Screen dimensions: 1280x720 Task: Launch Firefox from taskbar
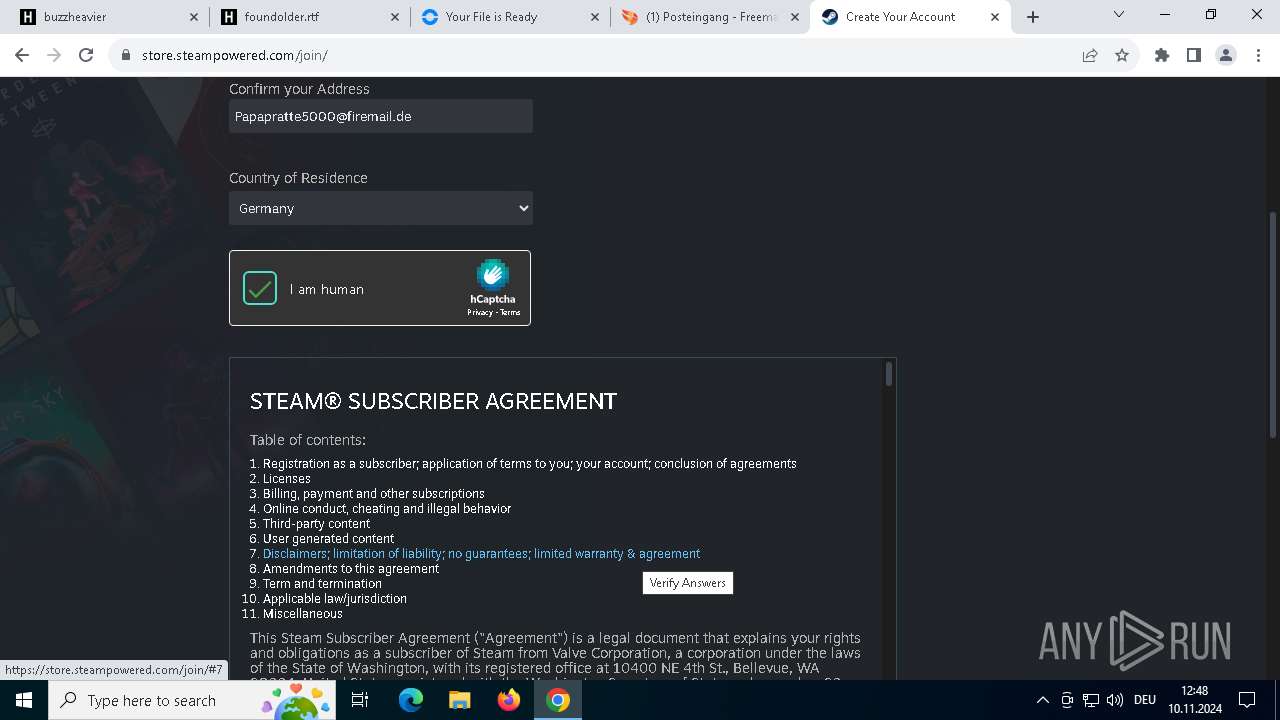(508, 700)
